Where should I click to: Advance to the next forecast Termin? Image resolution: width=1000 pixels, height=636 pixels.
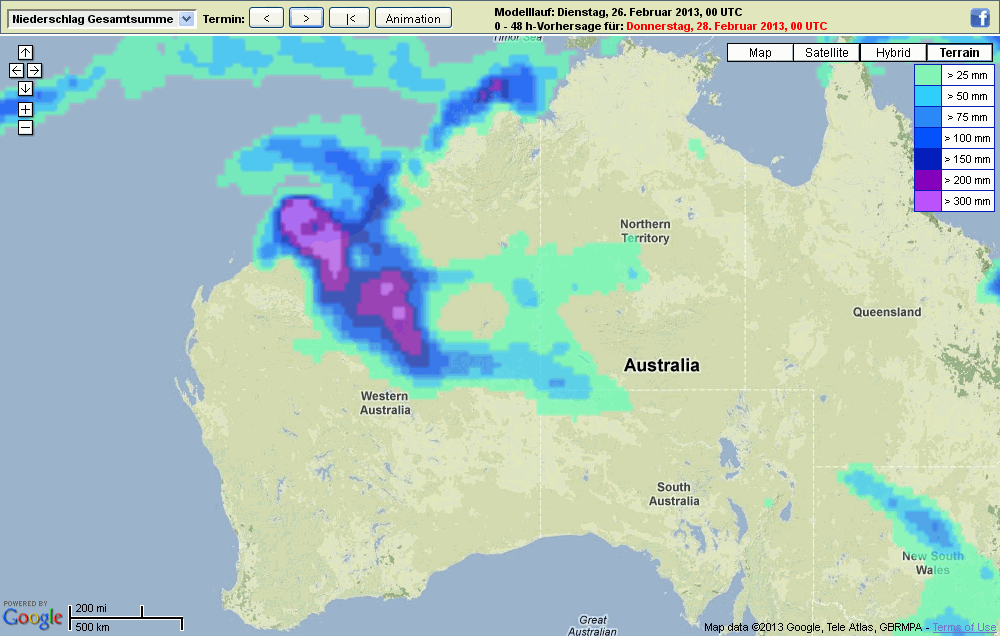(x=306, y=18)
